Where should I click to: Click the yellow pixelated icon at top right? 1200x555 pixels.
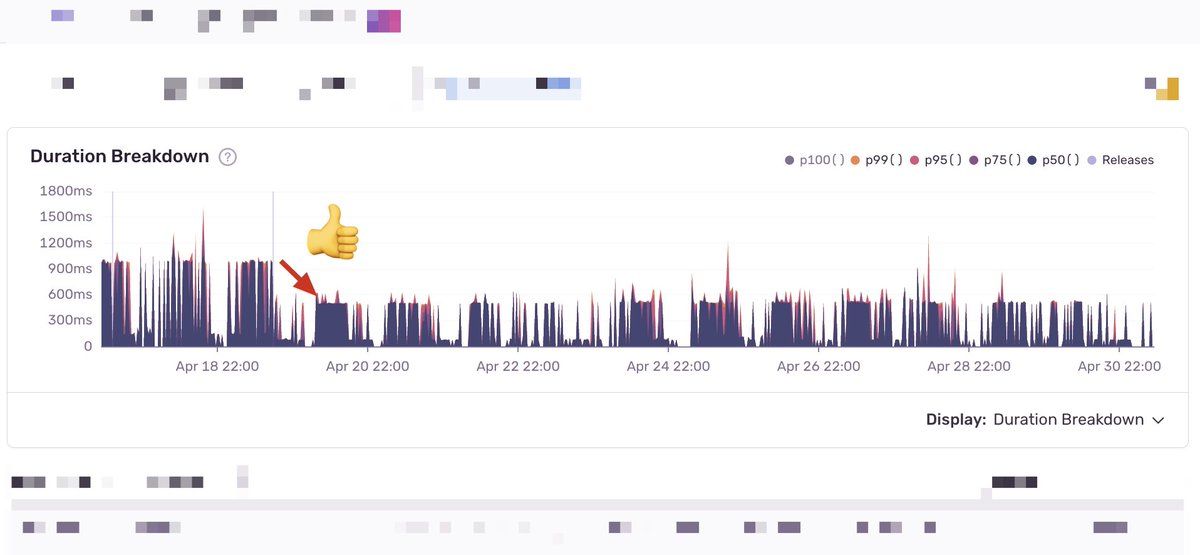pos(1162,88)
